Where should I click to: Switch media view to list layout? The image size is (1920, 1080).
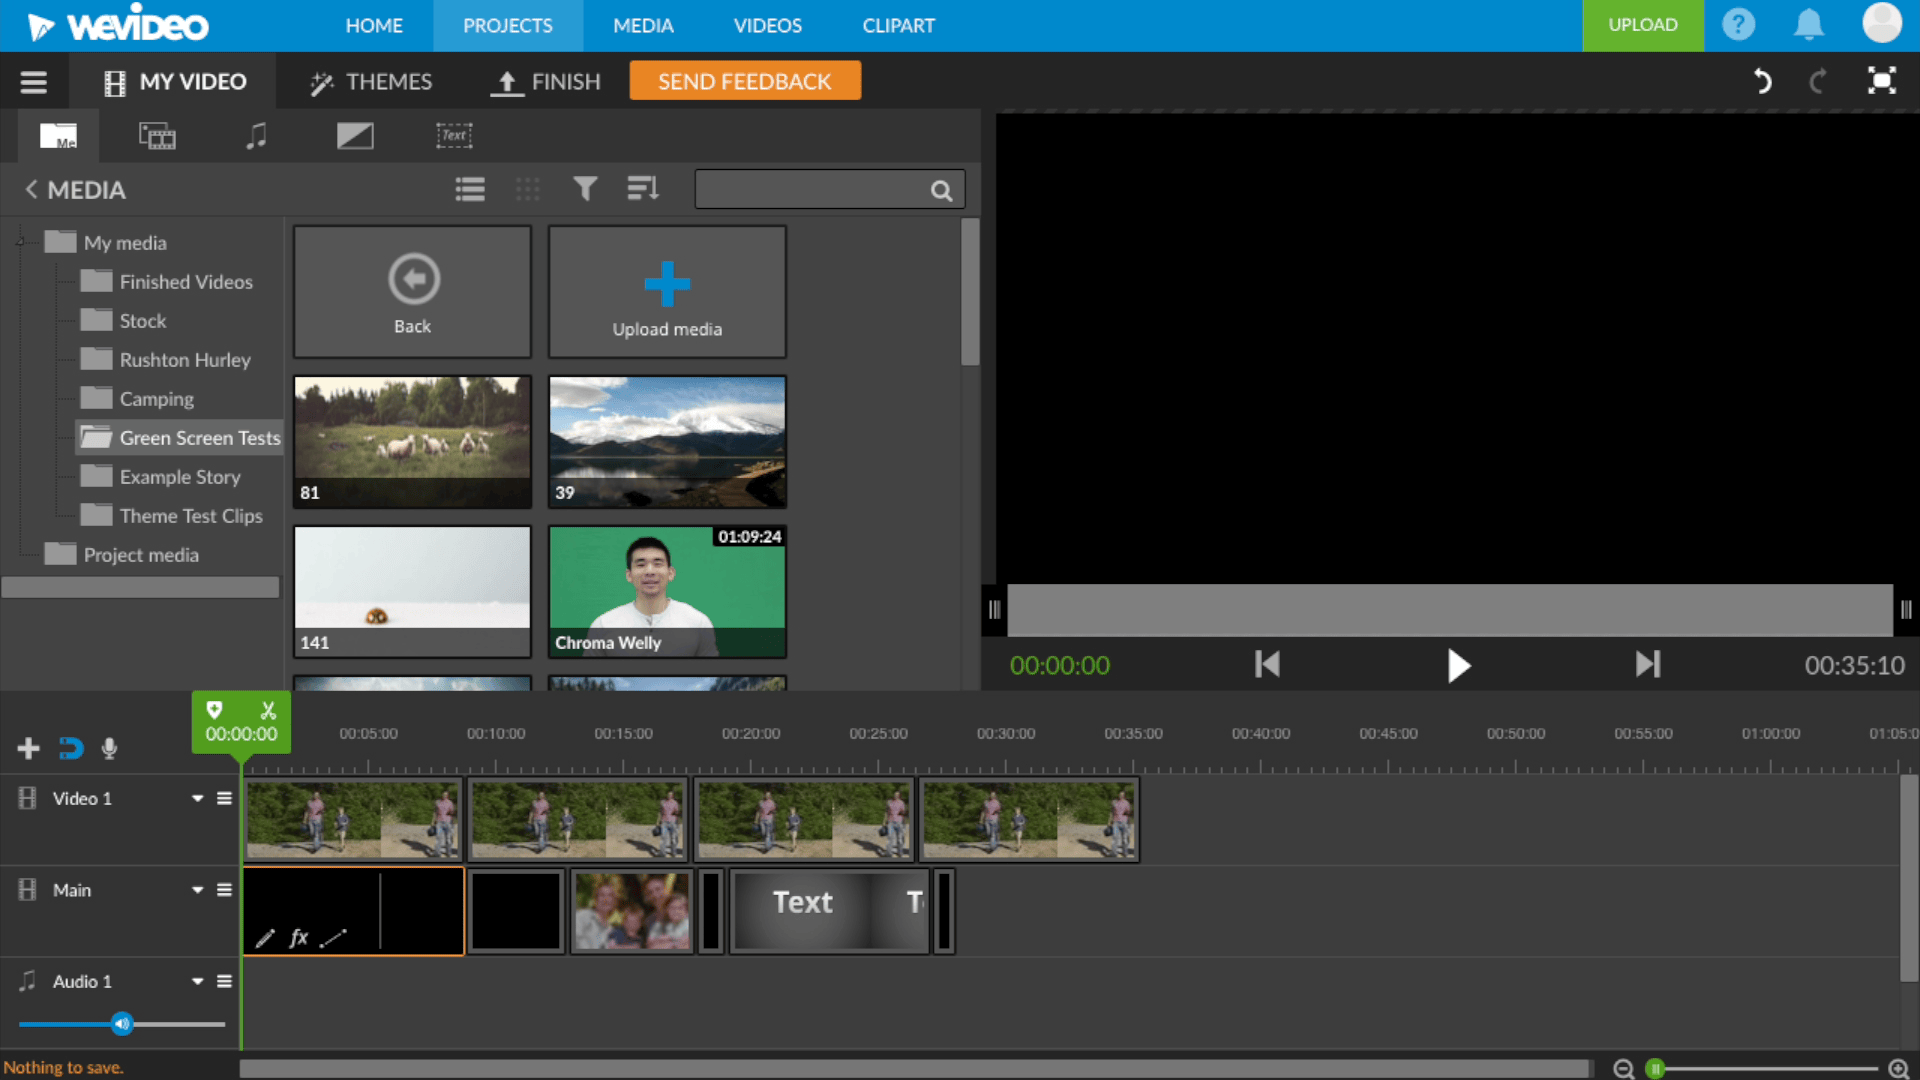(470, 189)
